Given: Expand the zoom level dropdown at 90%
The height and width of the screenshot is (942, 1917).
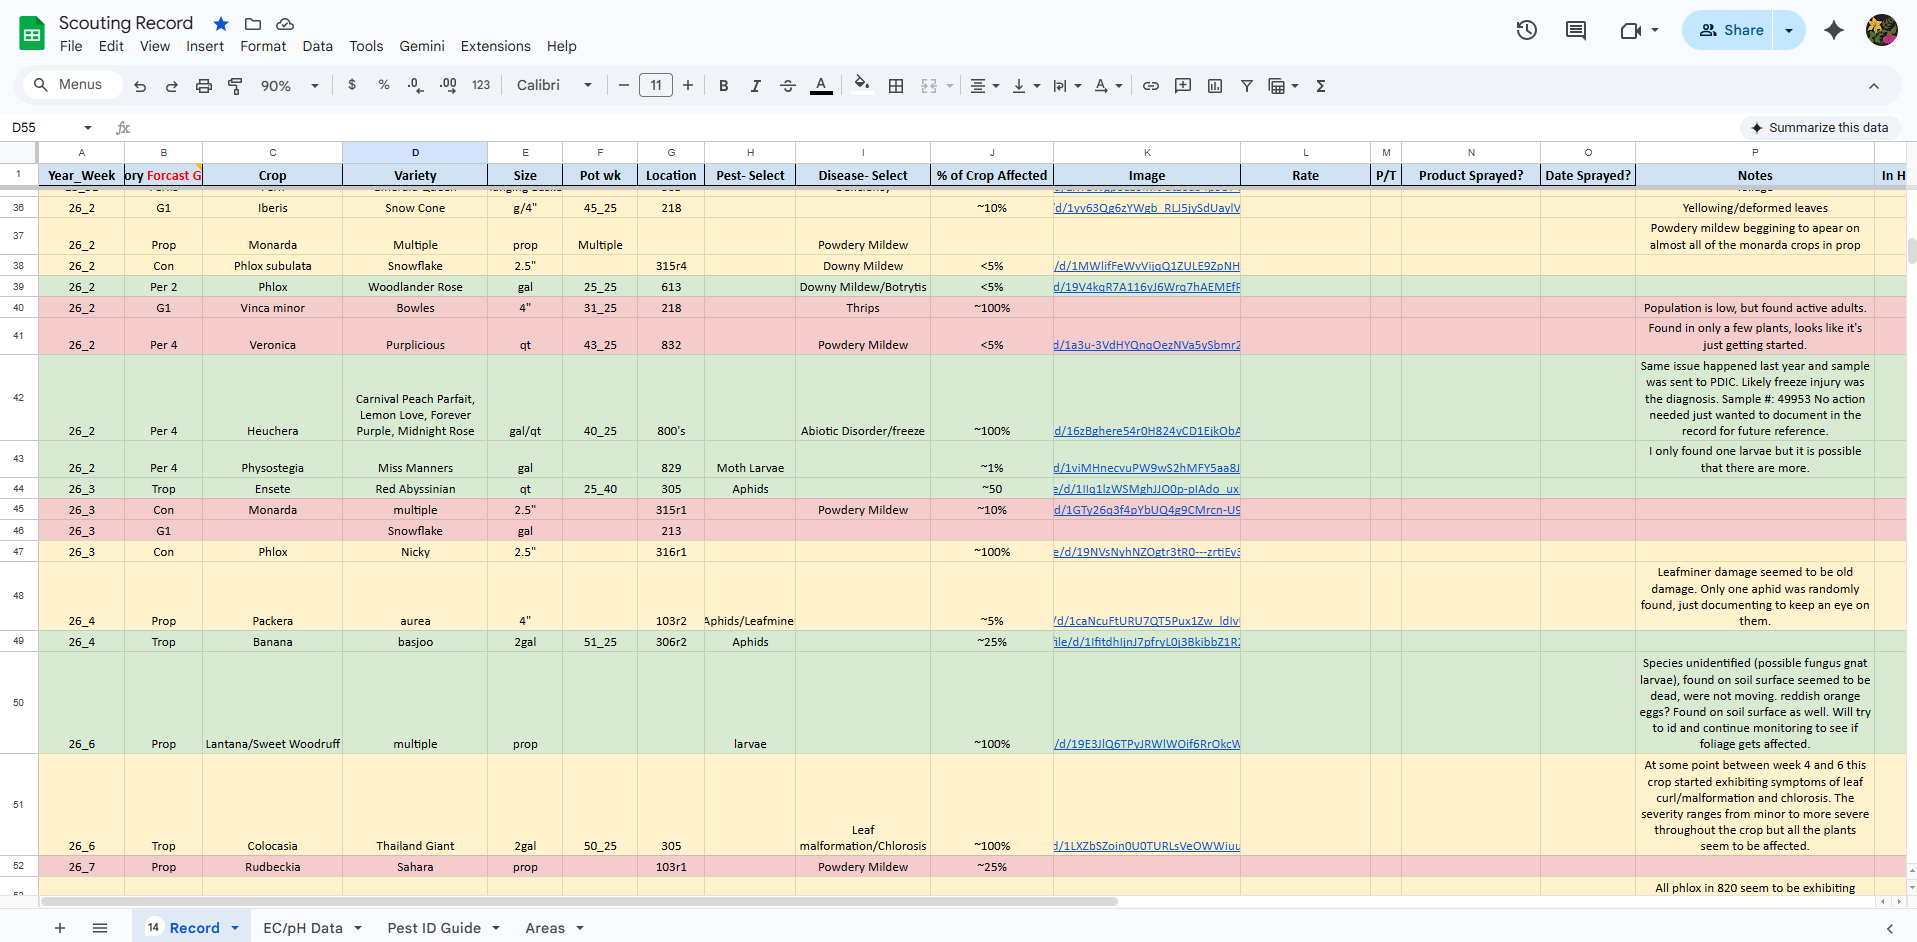Looking at the screenshot, I should click(x=289, y=86).
